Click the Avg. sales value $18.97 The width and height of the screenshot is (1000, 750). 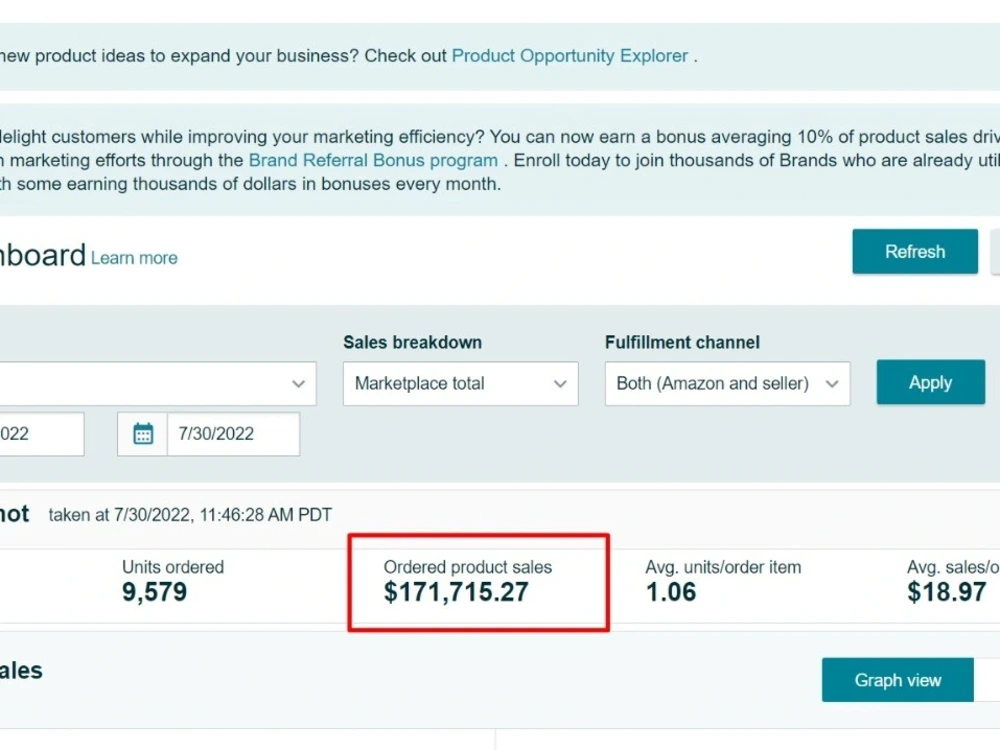(x=946, y=592)
